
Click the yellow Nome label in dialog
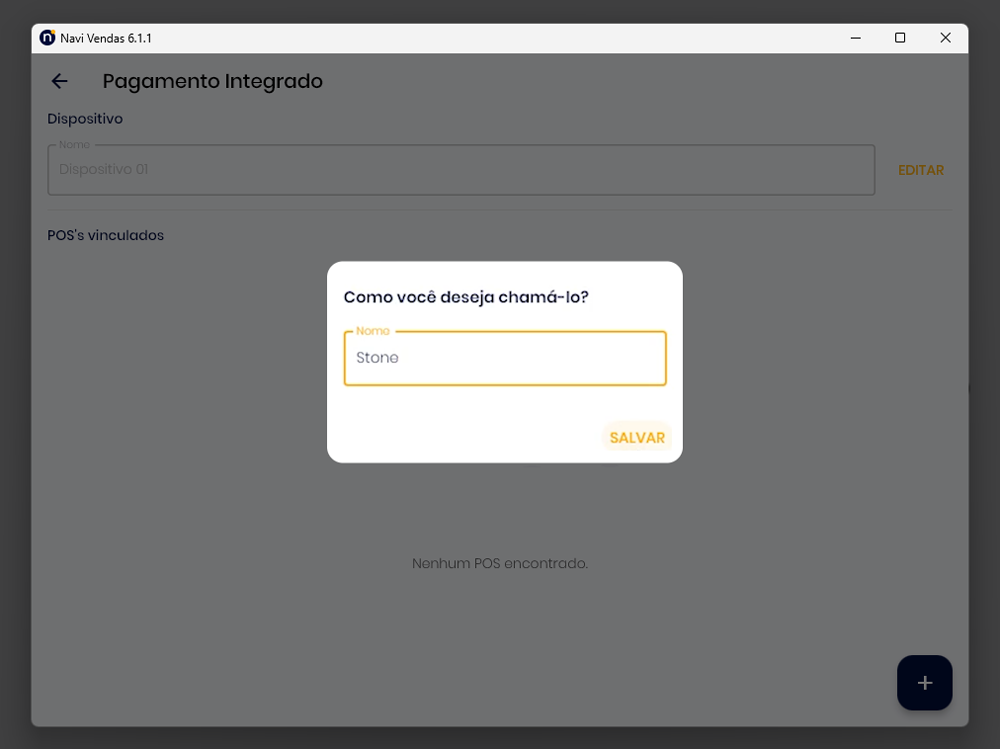point(373,331)
